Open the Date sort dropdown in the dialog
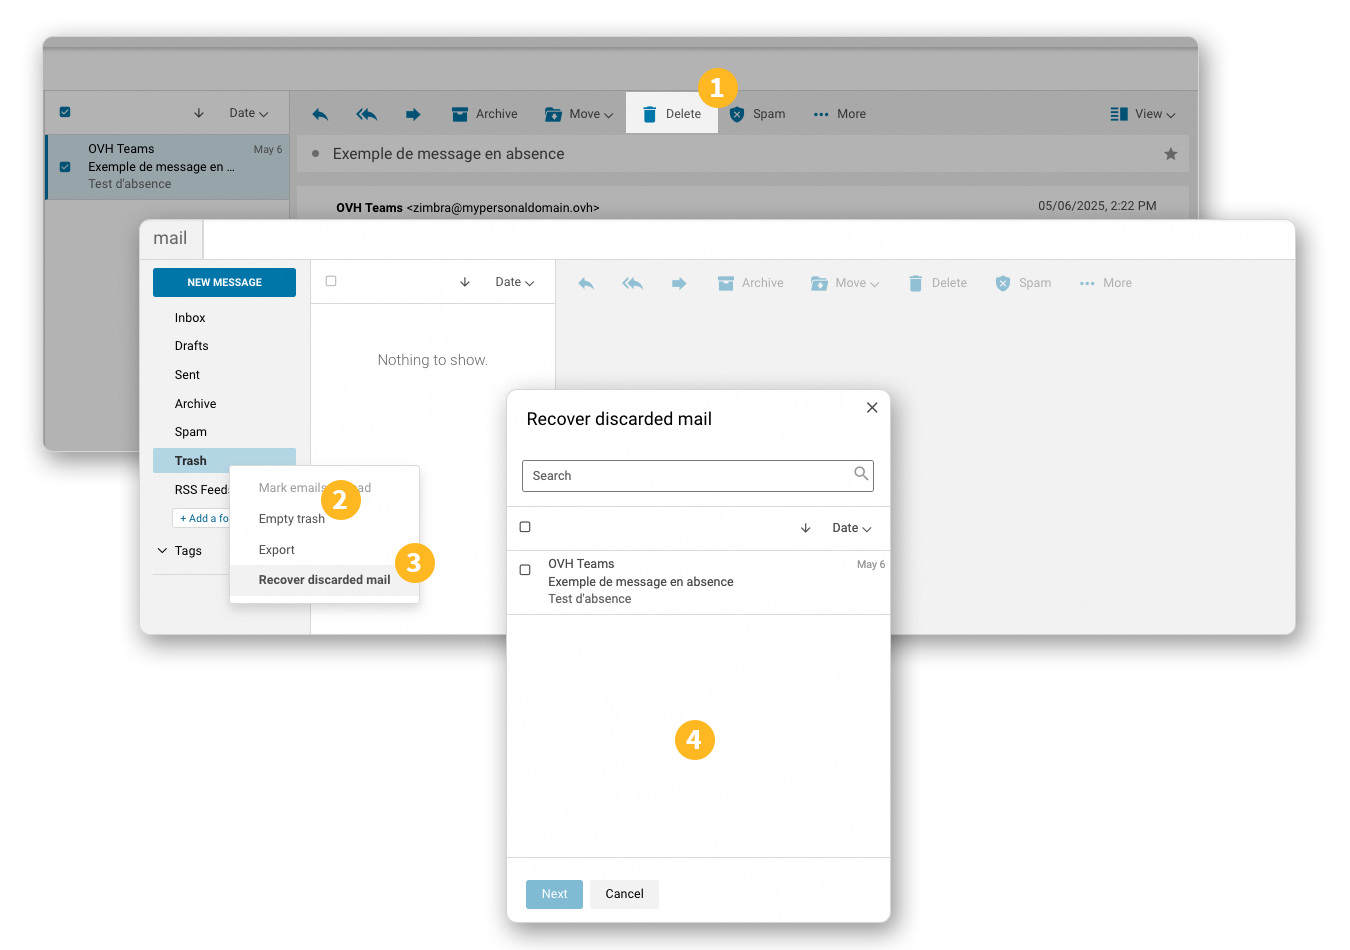This screenshot has width=1350, height=950. [850, 528]
